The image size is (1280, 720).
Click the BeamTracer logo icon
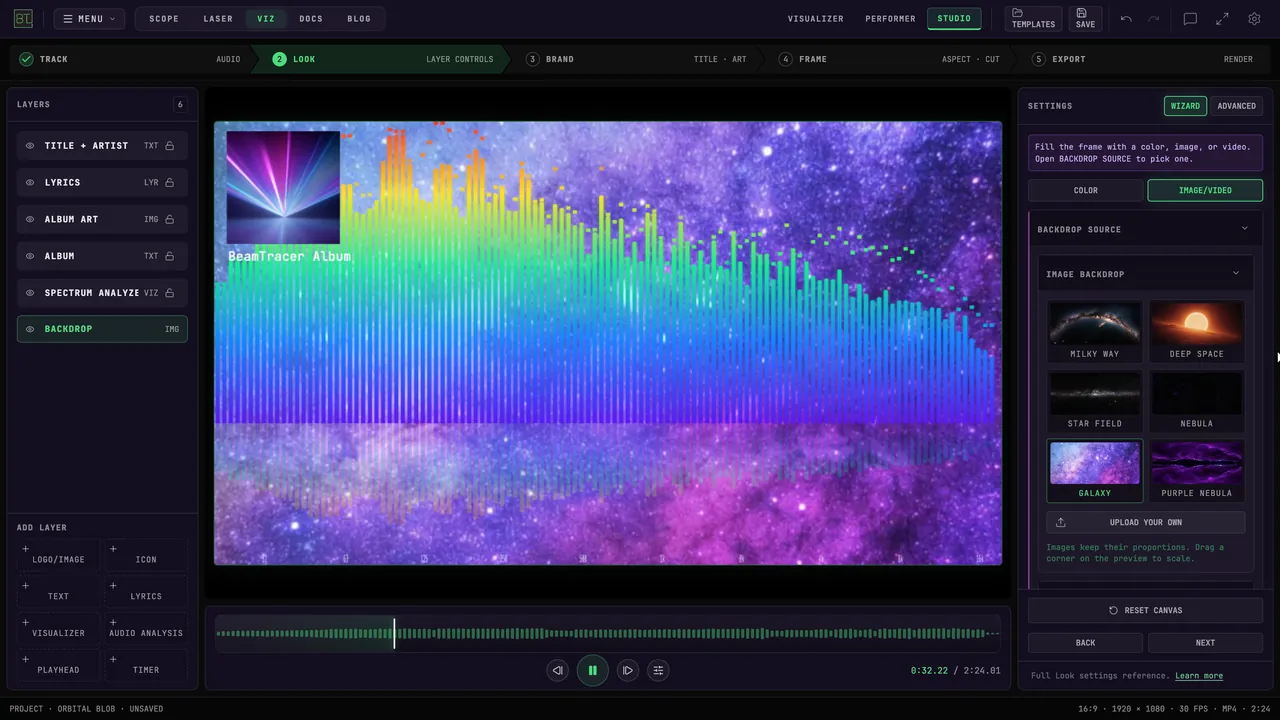click(x=22, y=18)
